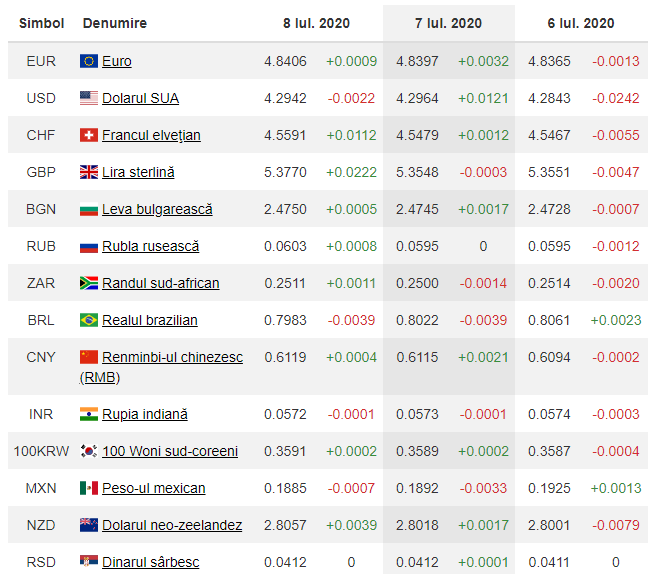
Task: Open Renminbi-ul chinezesc currency link
Action: click(172, 357)
